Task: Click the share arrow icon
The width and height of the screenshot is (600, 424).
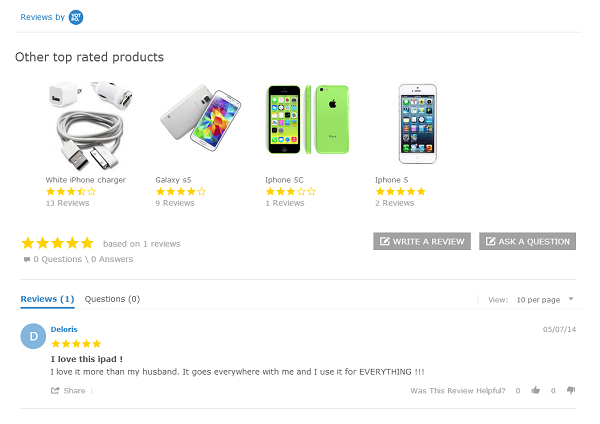Action: [55, 390]
